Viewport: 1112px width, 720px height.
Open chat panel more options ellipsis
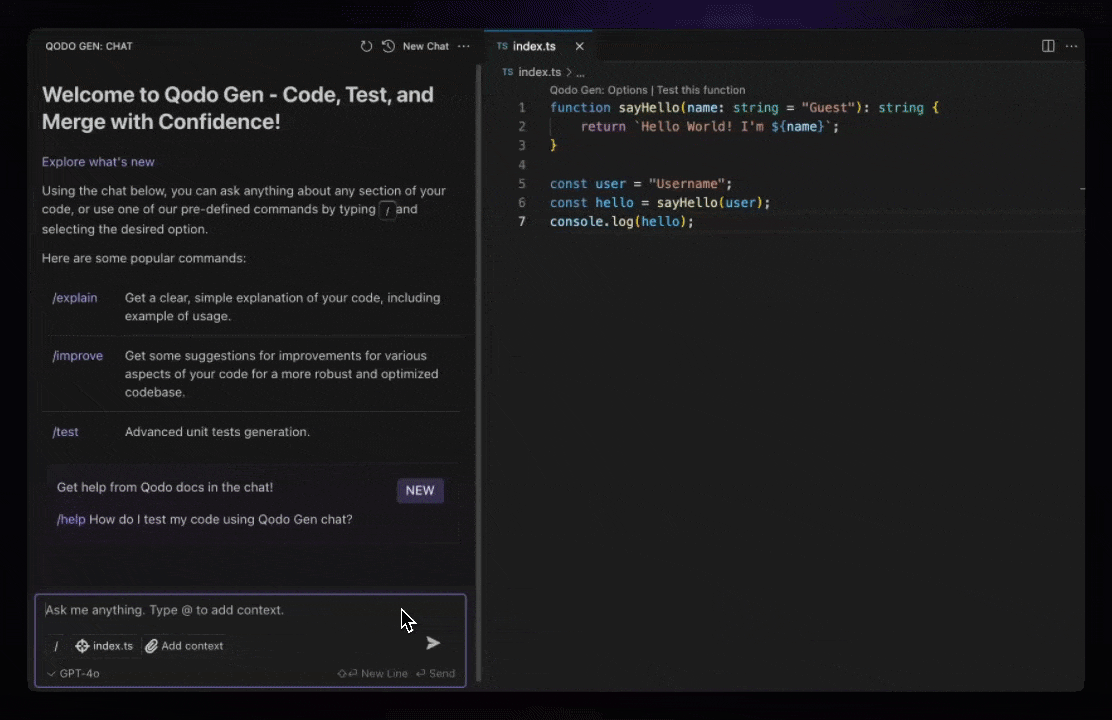point(464,46)
